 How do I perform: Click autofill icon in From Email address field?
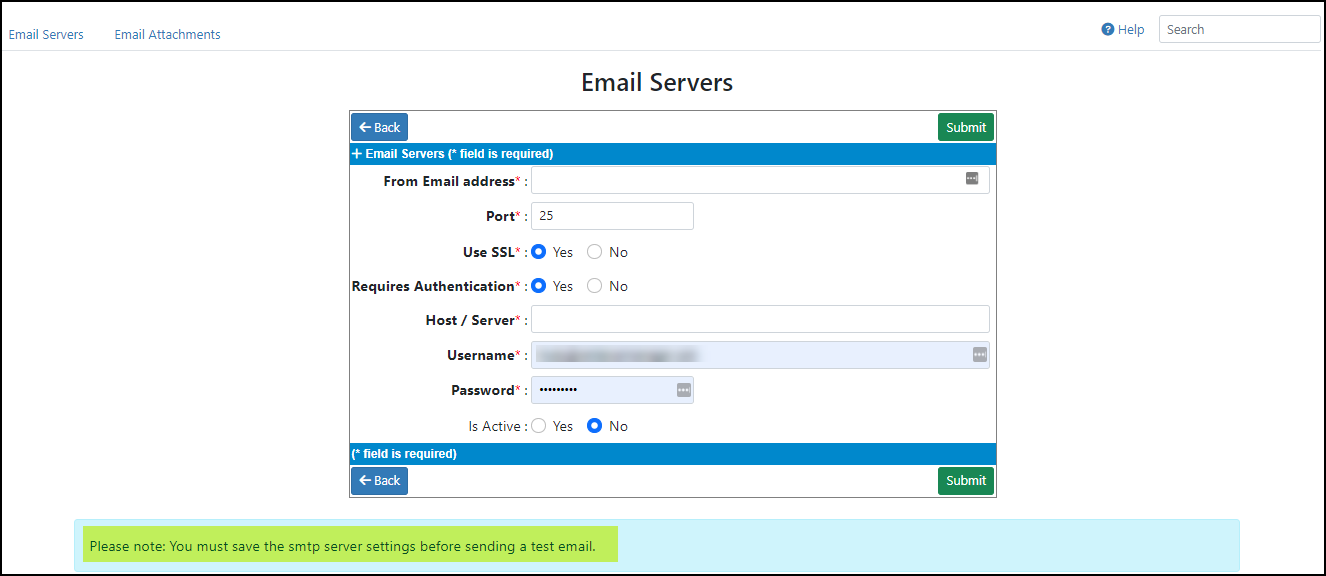[x=972, y=178]
